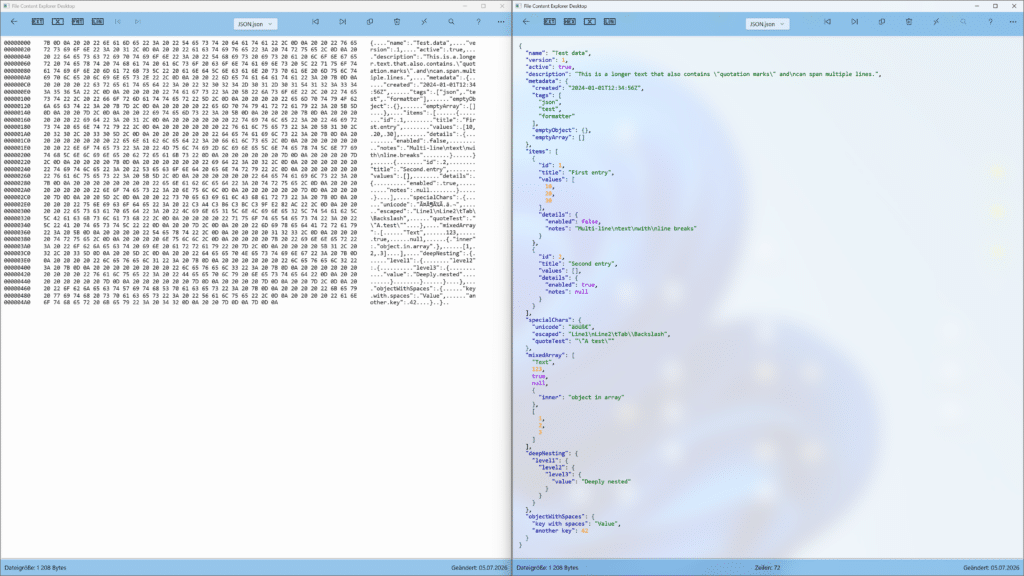The image size is (1024, 576).
Task: Go back in the right JSON view window
Action: coord(526,22)
